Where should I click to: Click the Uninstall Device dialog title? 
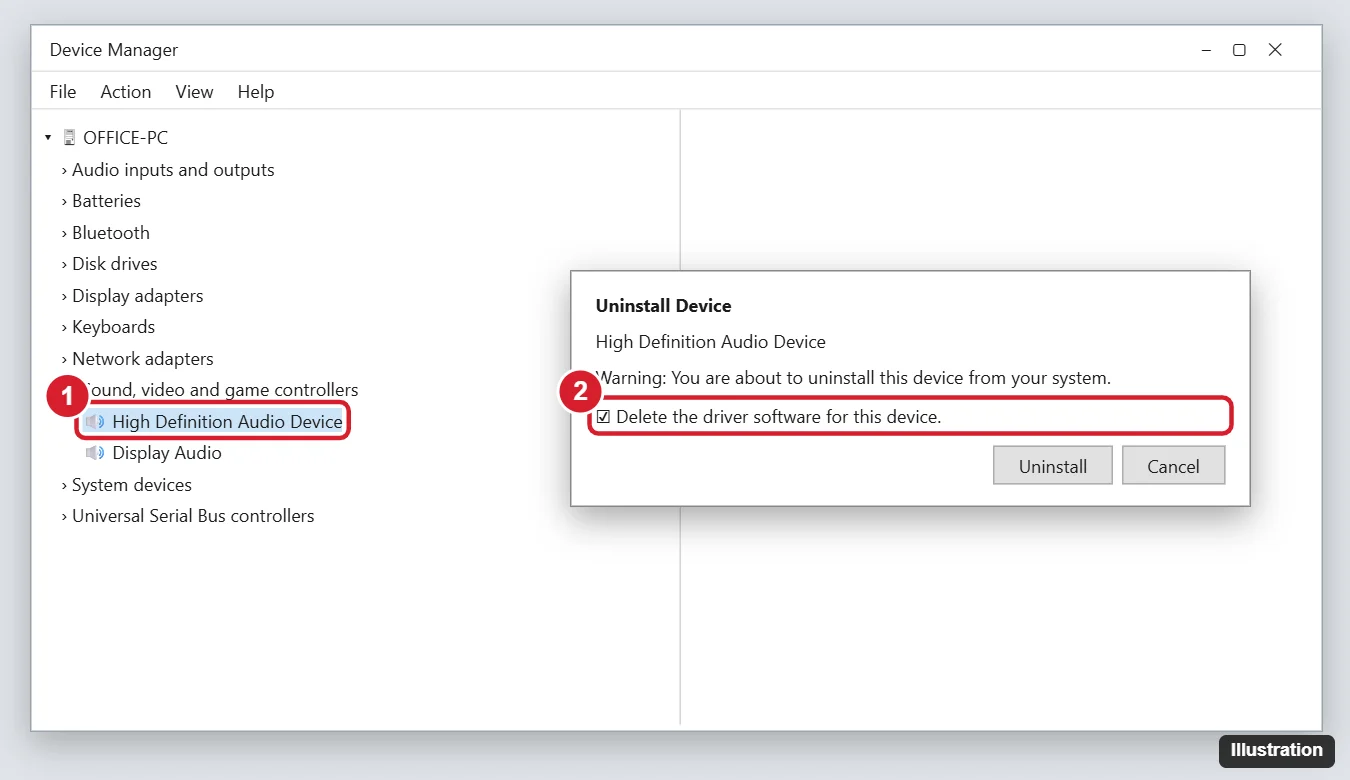pyautogui.click(x=663, y=306)
